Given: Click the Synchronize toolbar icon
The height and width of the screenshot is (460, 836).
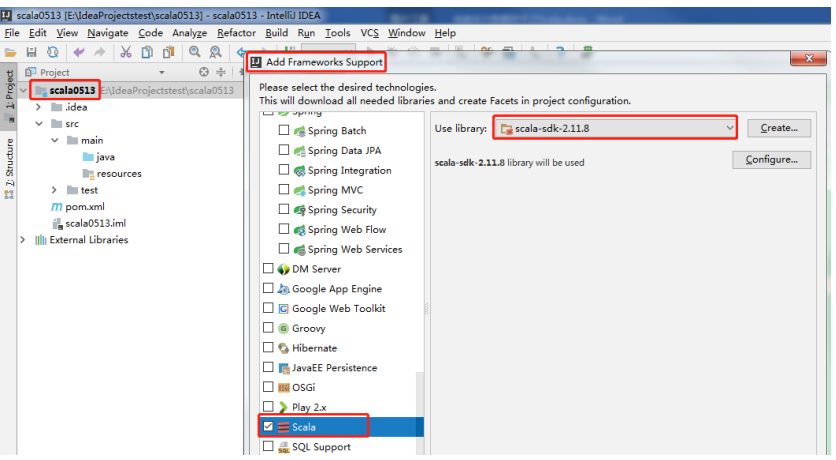Looking at the screenshot, I should coord(52,52).
